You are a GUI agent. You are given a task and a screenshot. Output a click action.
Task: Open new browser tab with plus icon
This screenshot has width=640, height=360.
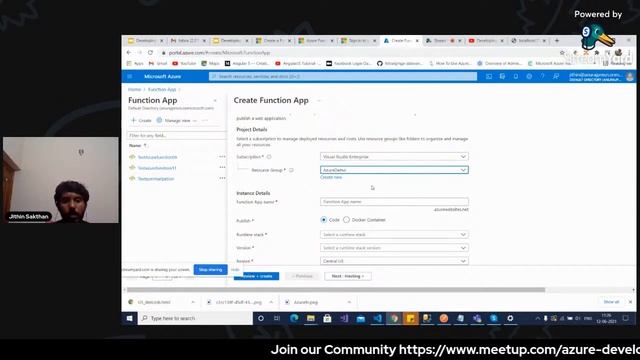[557, 40]
